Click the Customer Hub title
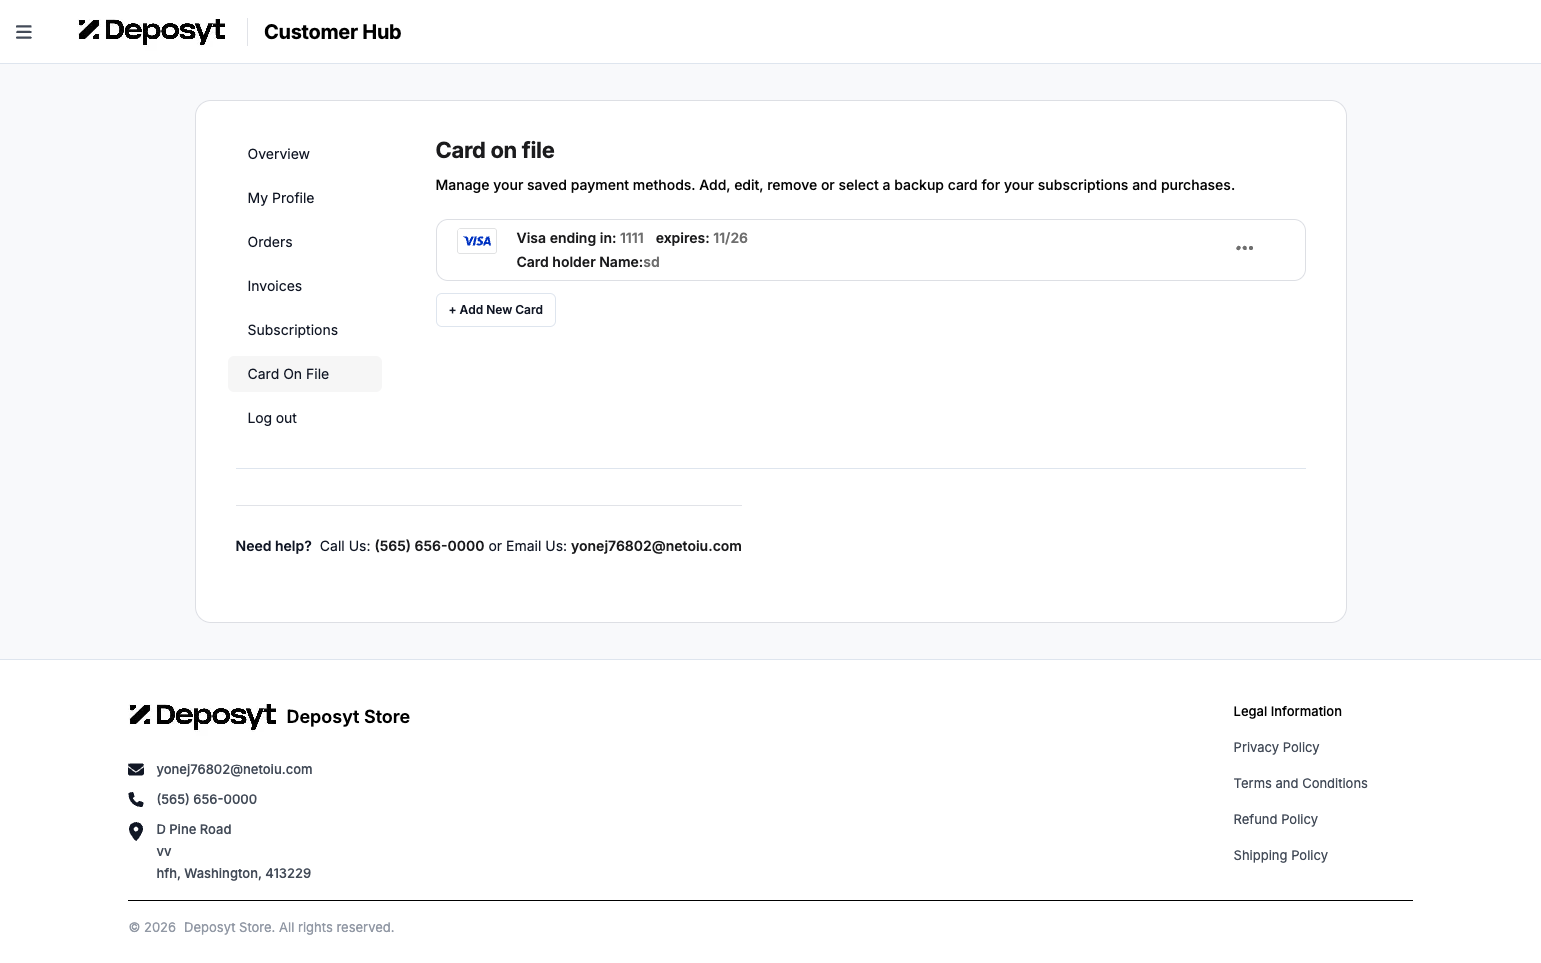1541x963 pixels. tap(332, 32)
